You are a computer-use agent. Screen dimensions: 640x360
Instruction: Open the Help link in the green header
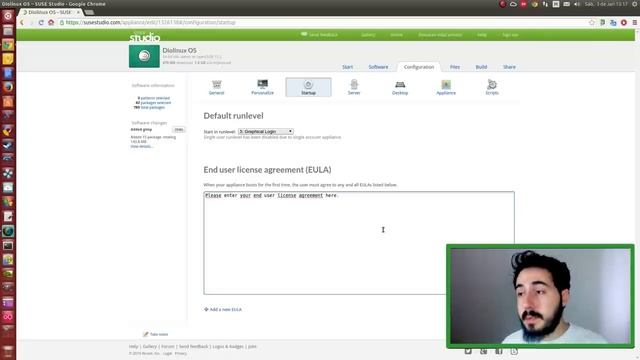point(482,35)
